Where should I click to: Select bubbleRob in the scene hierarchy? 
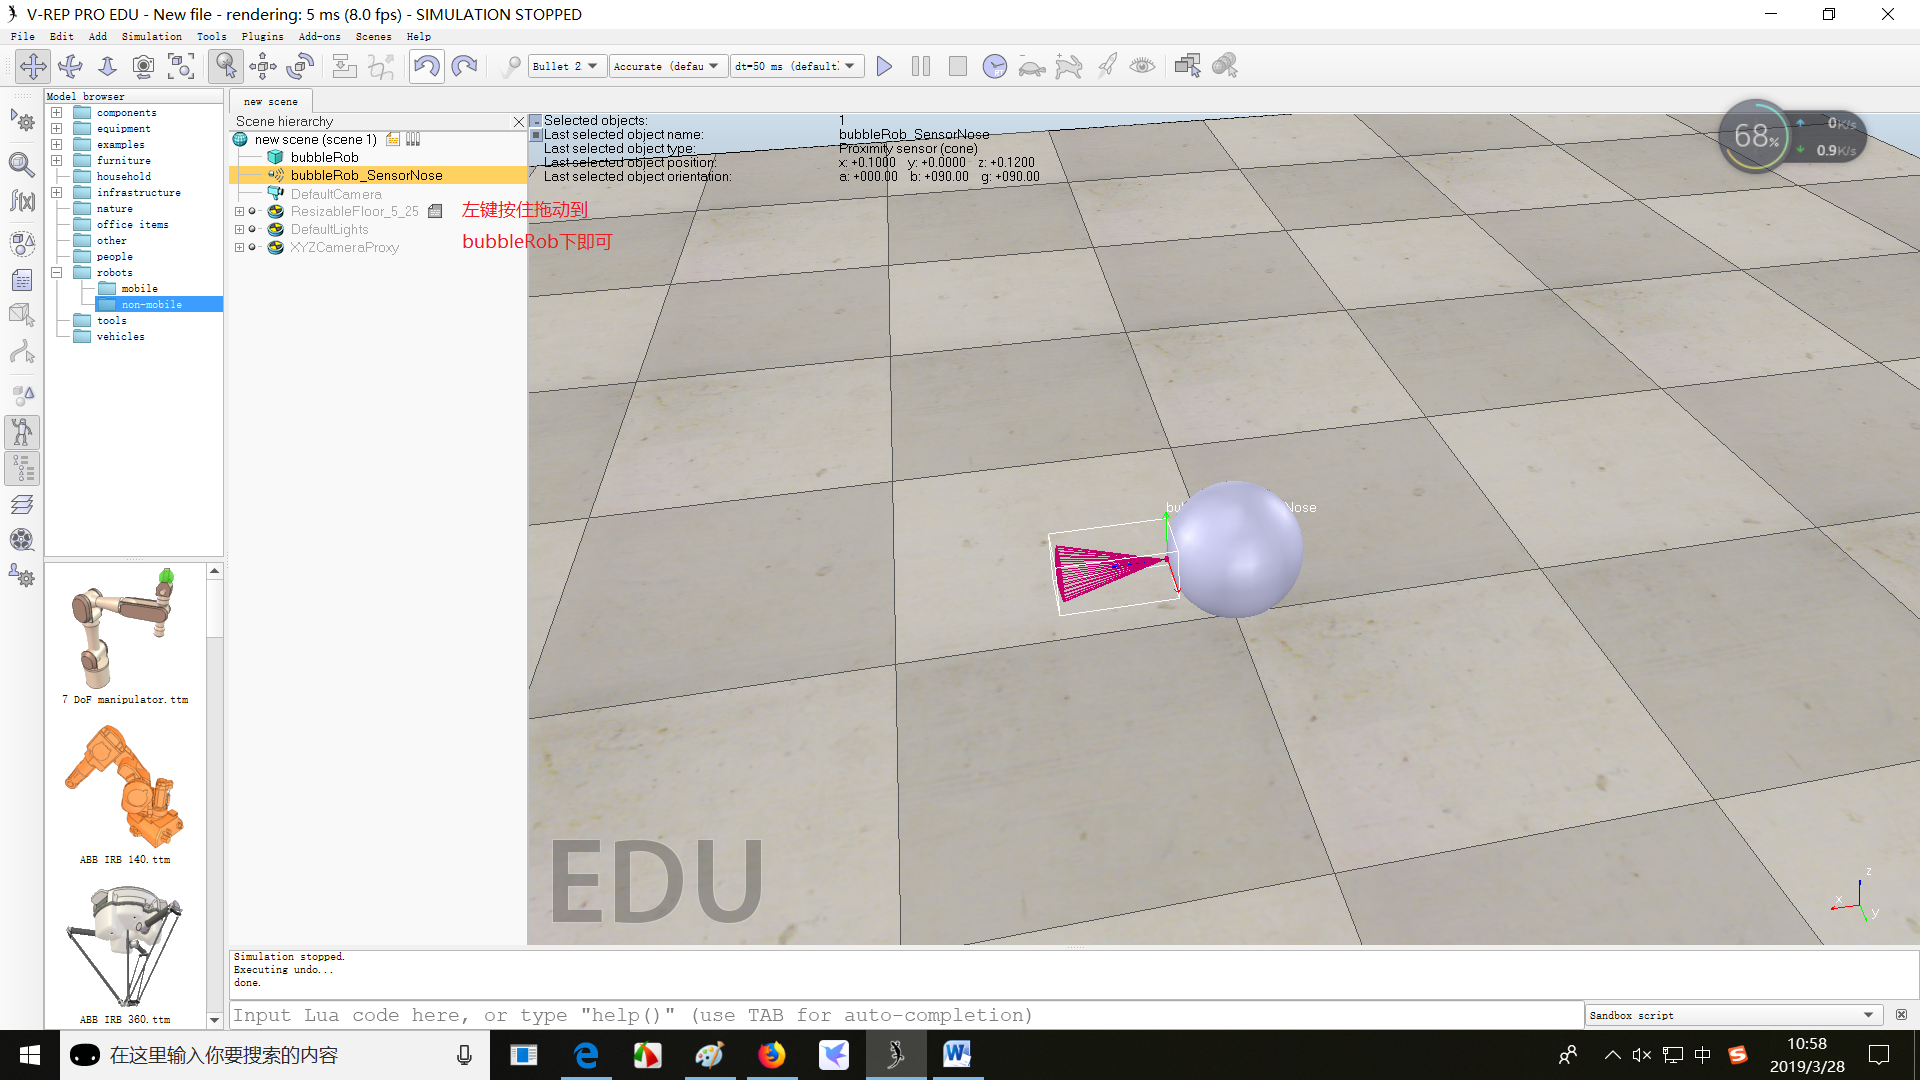(324, 157)
